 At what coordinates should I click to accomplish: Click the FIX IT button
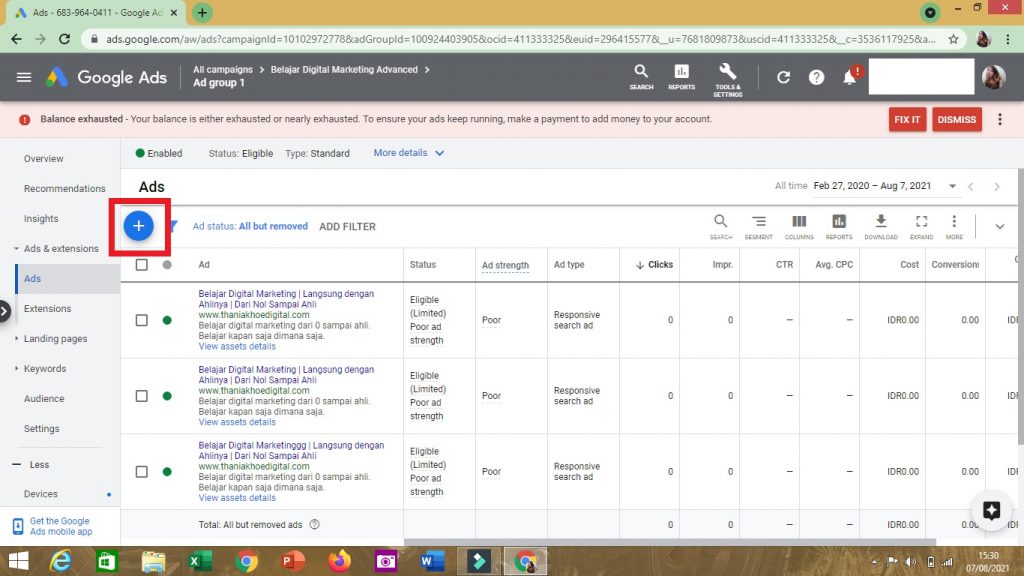click(907, 119)
